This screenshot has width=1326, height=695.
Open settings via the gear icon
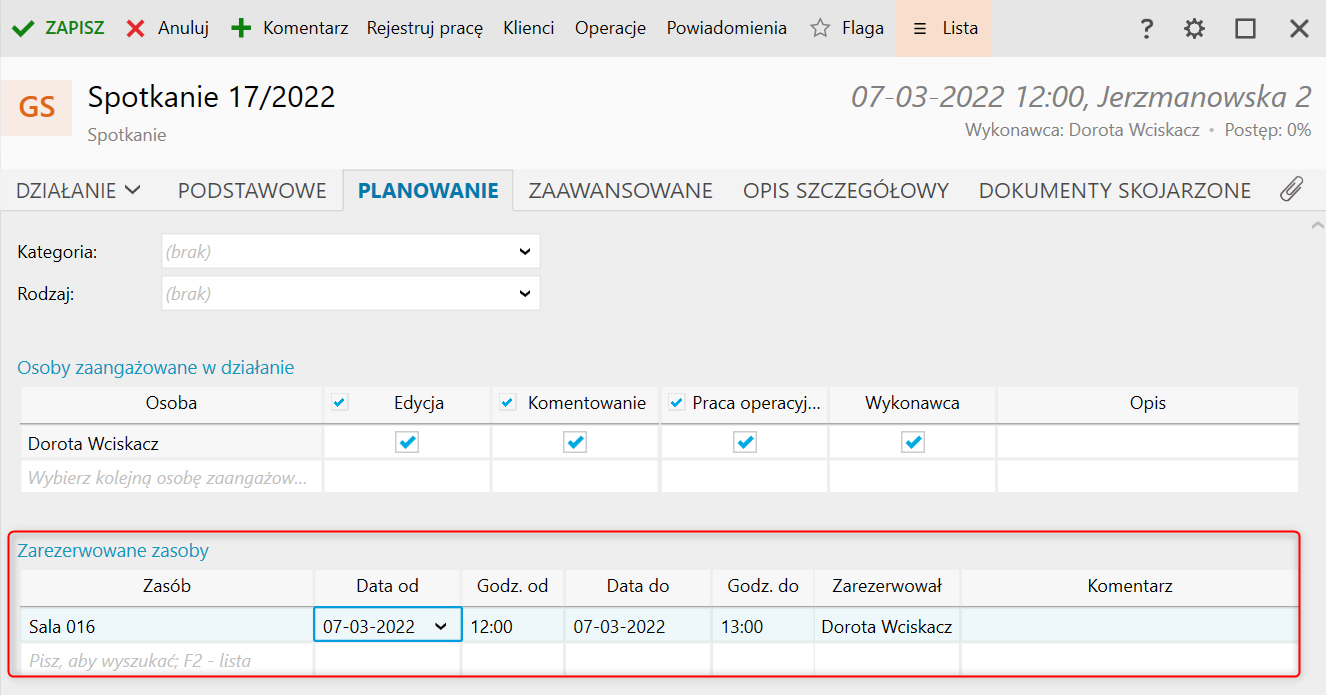[x=1194, y=29]
